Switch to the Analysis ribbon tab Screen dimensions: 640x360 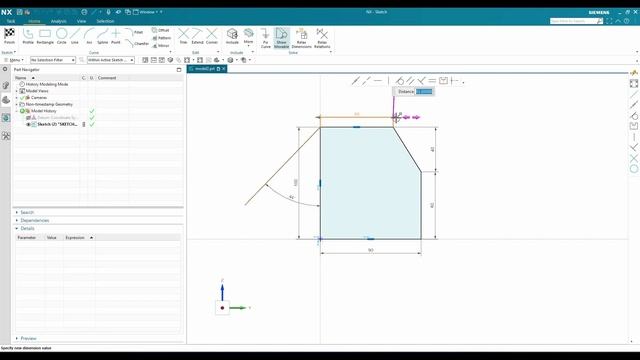58,21
